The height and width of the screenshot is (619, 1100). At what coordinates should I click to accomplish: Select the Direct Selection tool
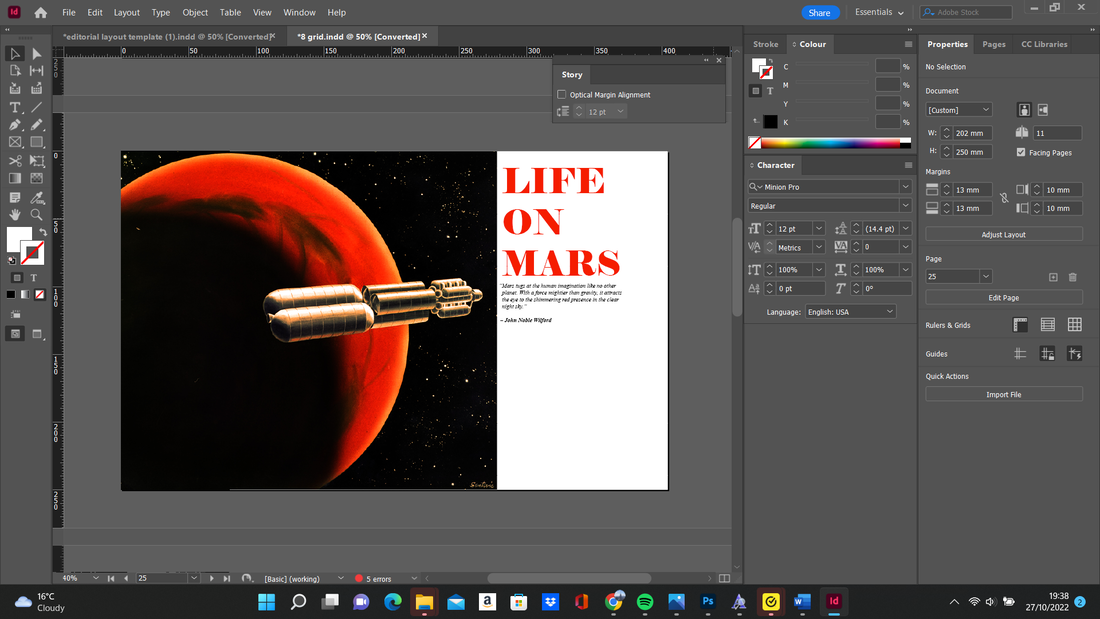point(36,54)
